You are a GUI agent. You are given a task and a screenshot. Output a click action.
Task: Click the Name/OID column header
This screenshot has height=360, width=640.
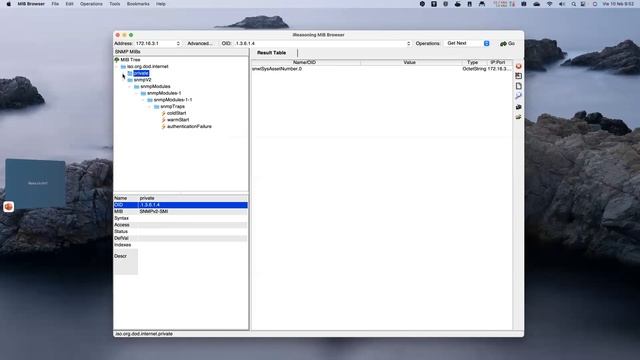point(306,62)
